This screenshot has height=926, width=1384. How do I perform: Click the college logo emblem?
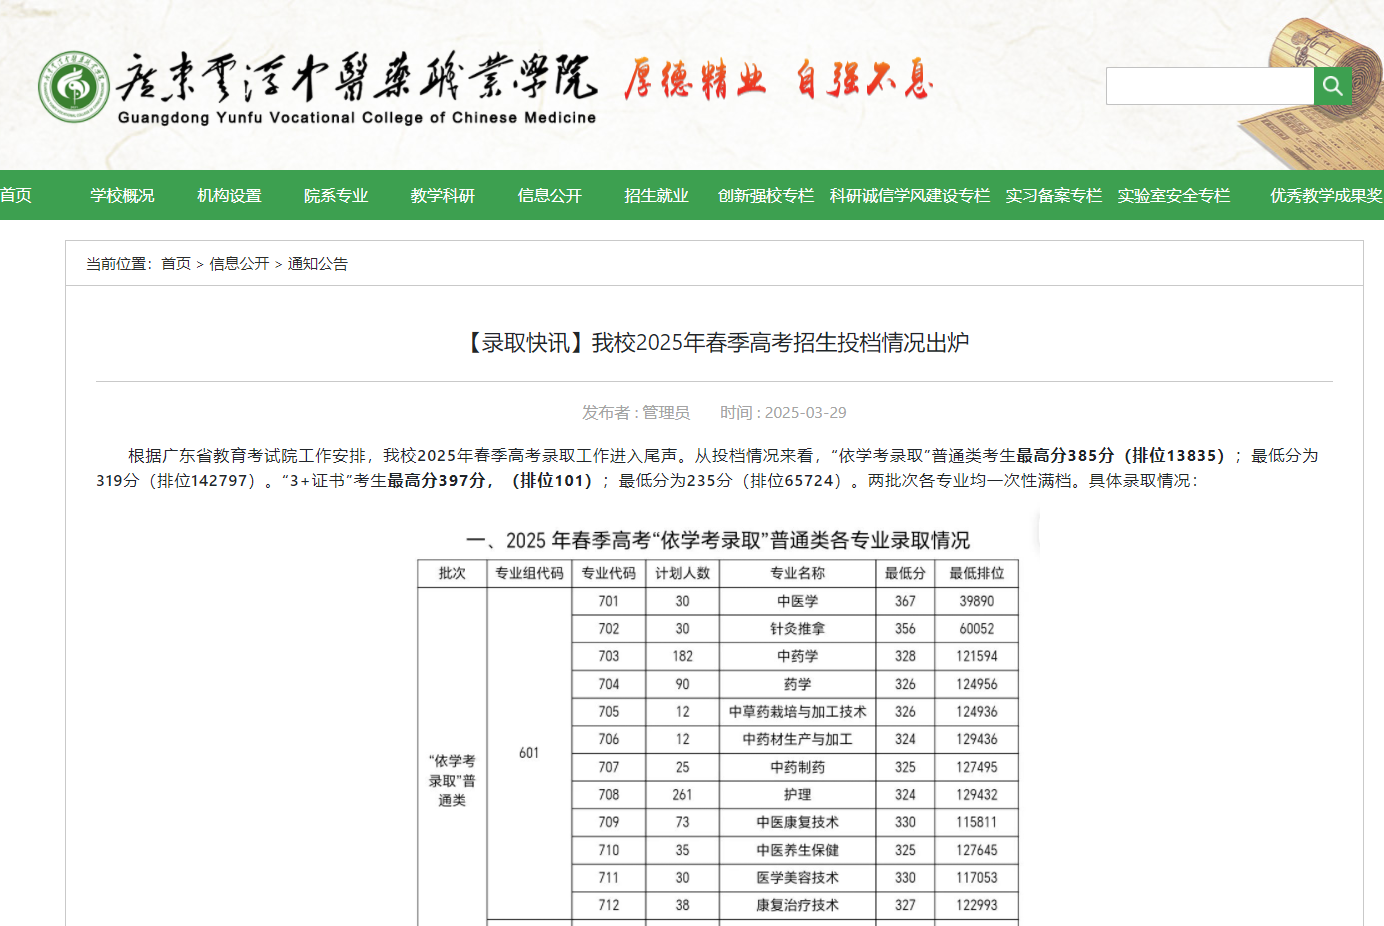click(x=73, y=86)
